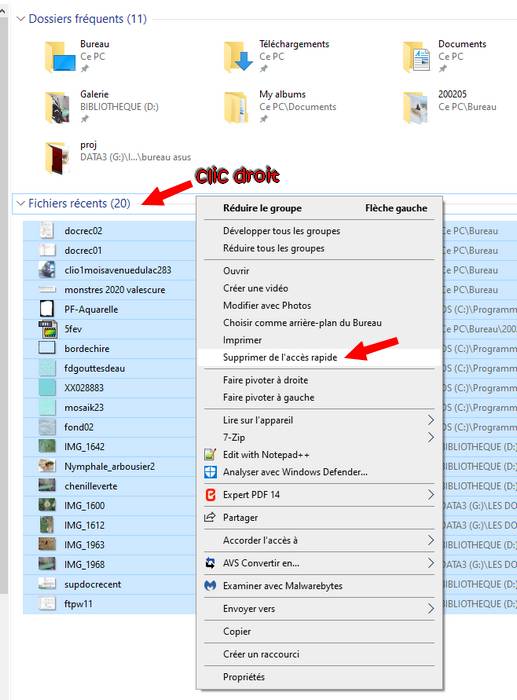Expand the Accorder l'accès à submenu arrow
517x700 pixels.
tap(430, 540)
